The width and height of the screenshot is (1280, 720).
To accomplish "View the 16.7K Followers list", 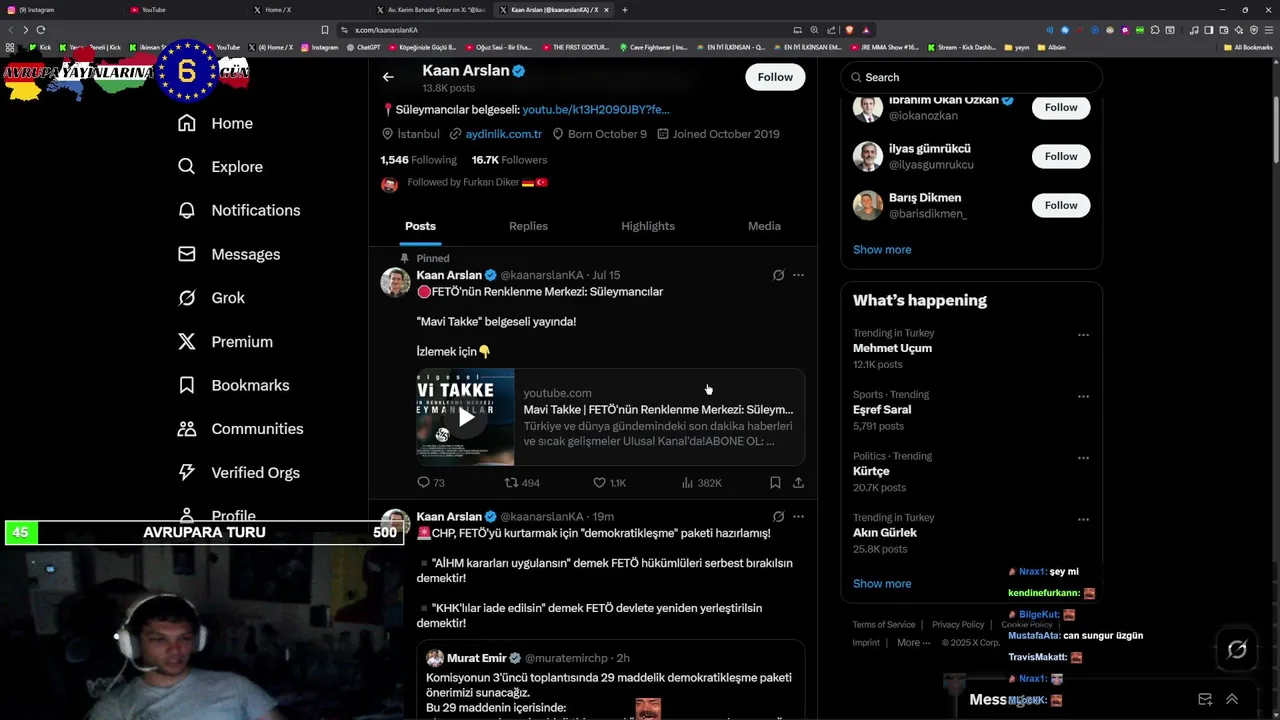I will point(509,160).
